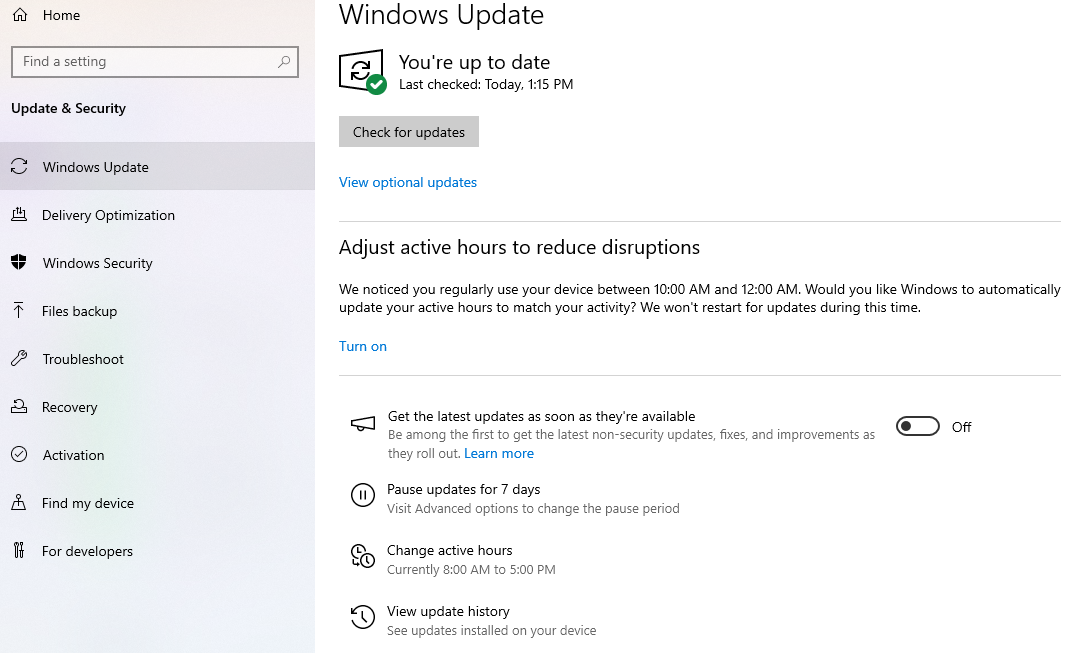Select Troubleshoot in sidebar
The image size is (1066, 653).
[x=157, y=359]
